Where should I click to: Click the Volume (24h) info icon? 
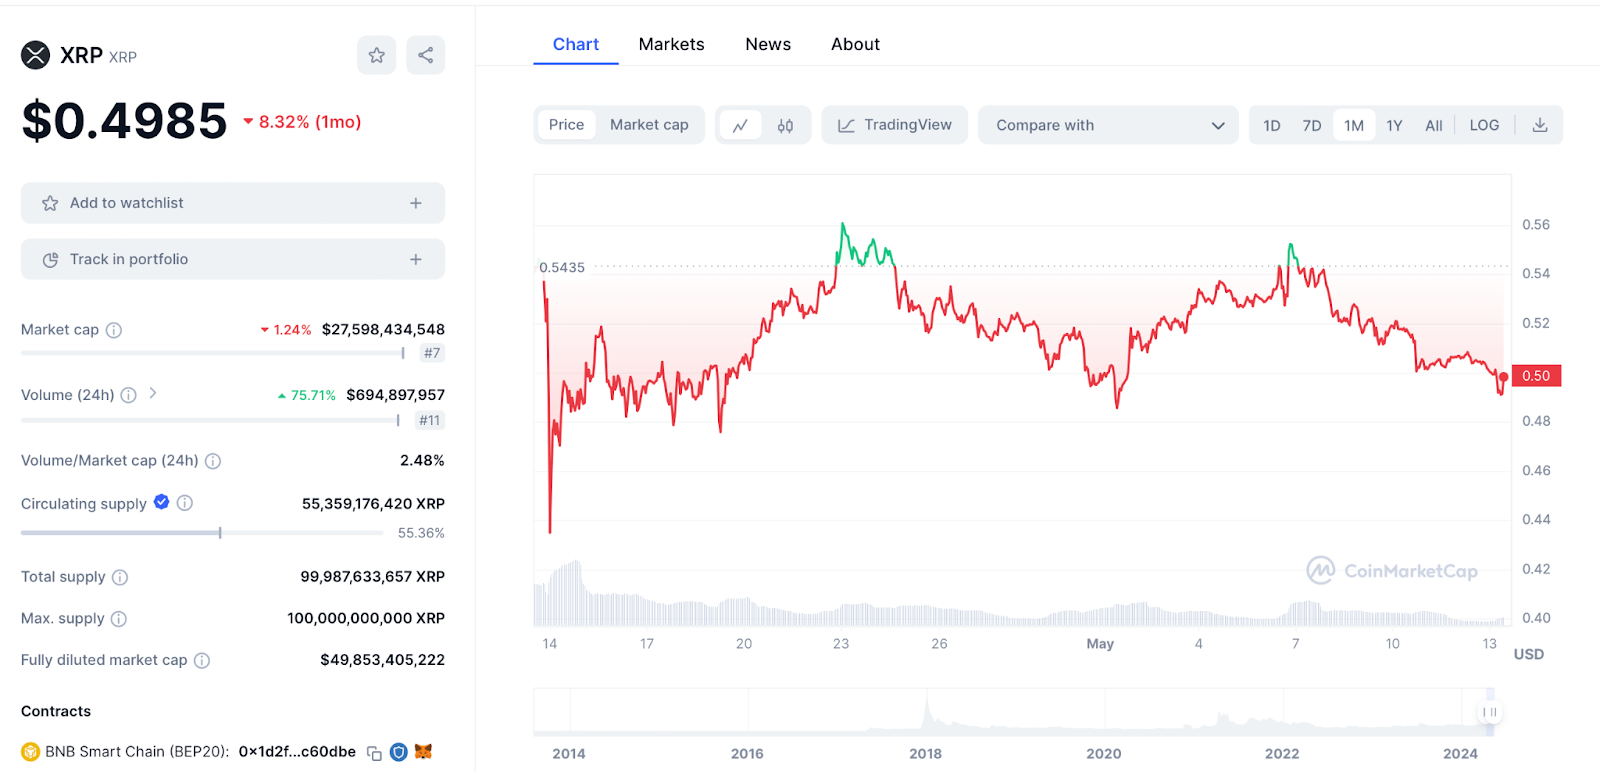[129, 395]
